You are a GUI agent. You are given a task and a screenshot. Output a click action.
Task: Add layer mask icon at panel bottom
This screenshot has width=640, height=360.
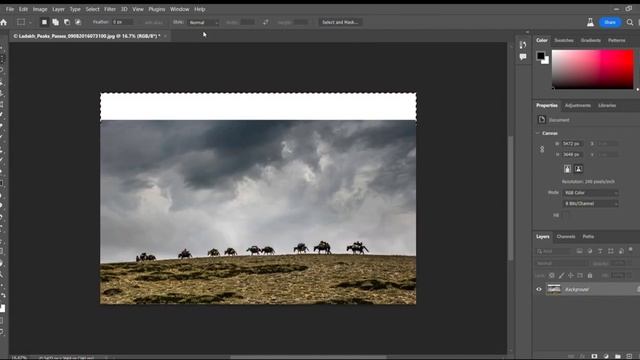[594, 356]
